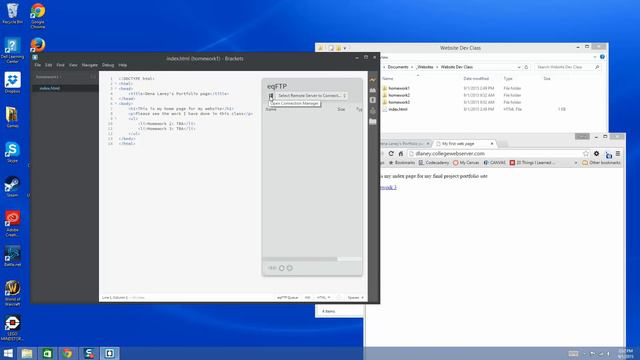Open Dropbox desktop icon
The height and width of the screenshot is (360, 640).
point(13,83)
